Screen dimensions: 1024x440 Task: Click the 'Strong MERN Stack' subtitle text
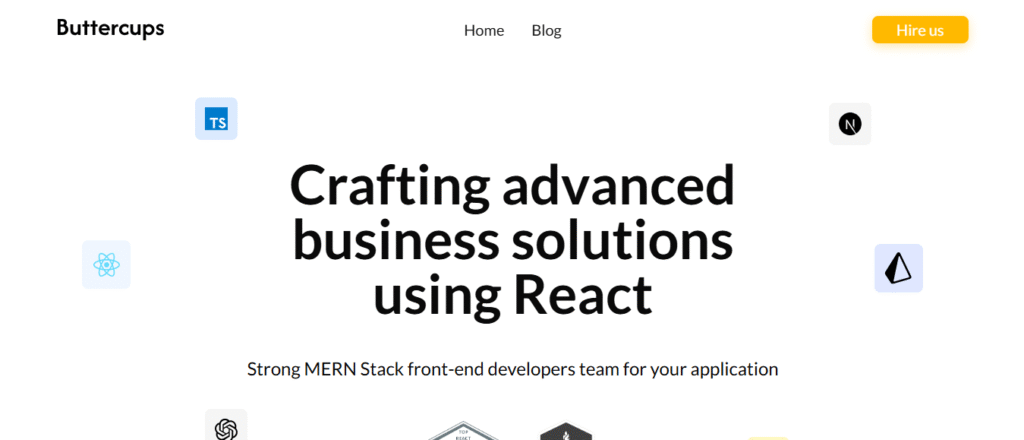coord(512,369)
